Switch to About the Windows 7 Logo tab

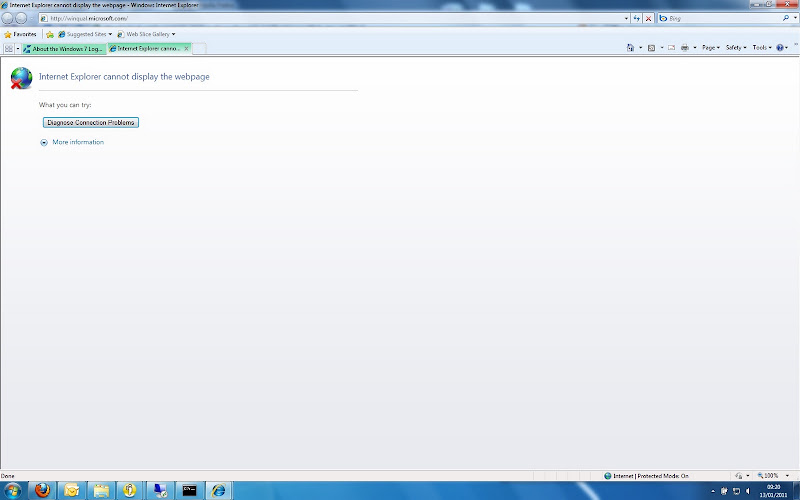[x=64, y=48]
